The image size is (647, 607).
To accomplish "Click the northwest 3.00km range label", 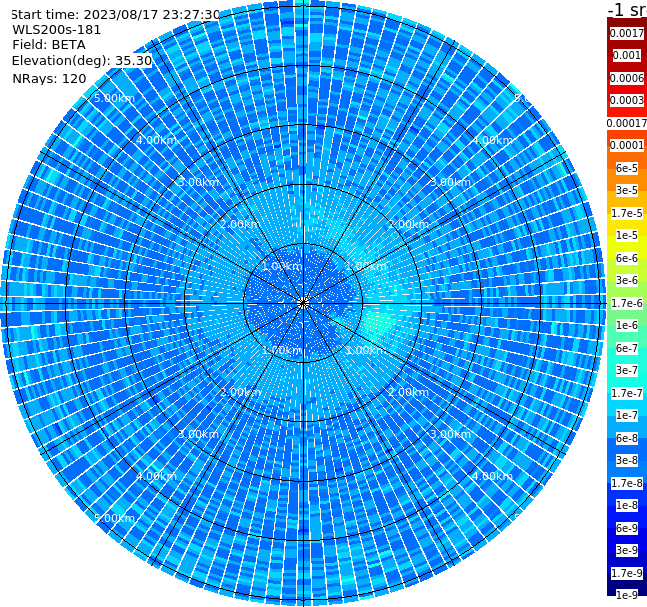I will (198, 182).
